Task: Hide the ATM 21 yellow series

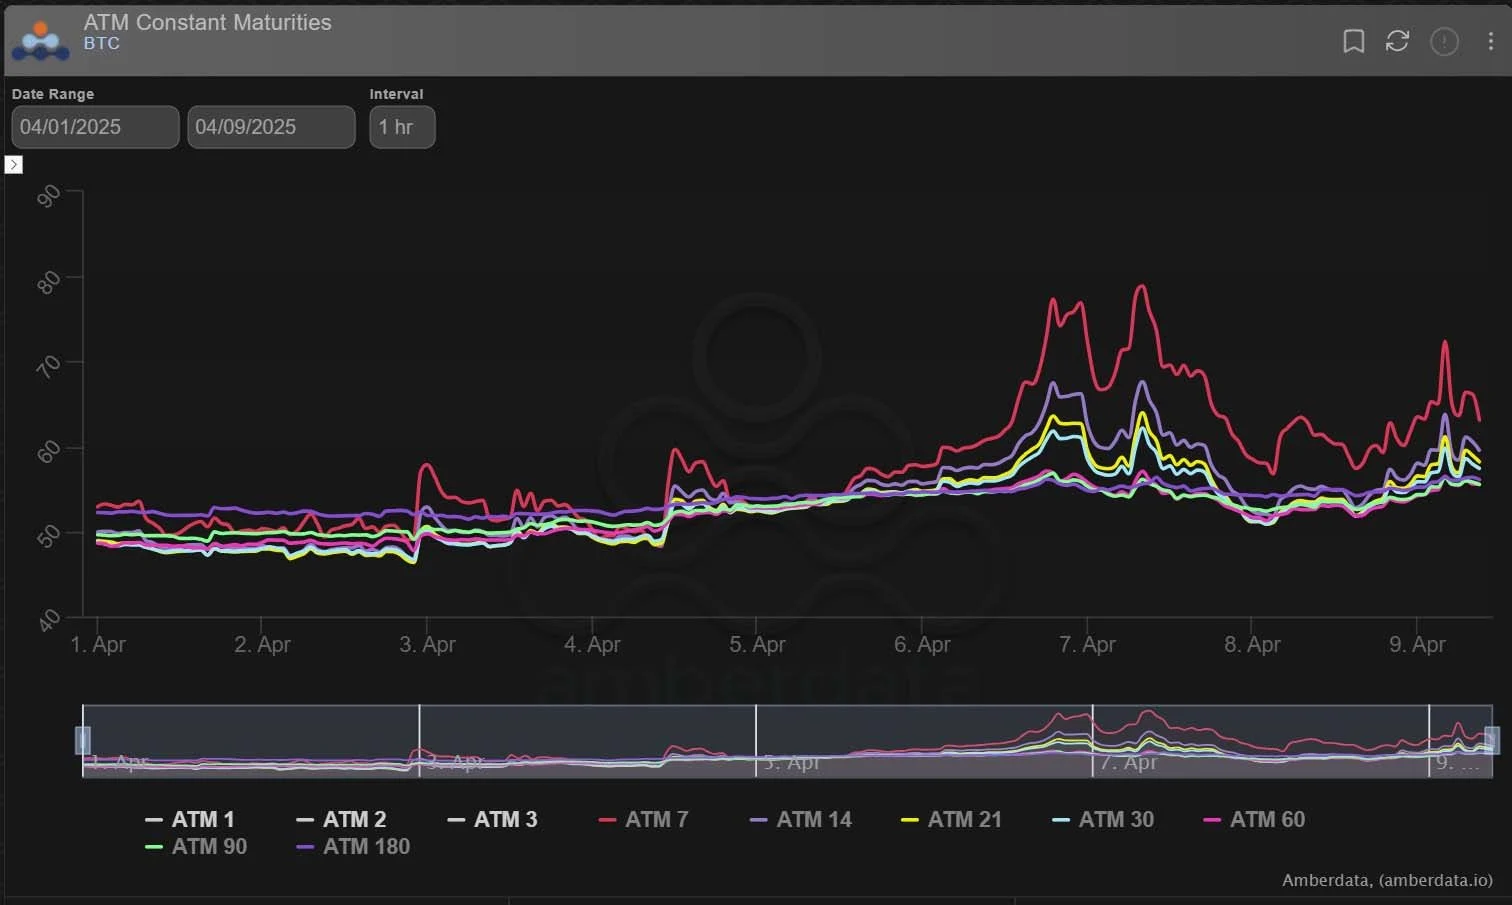Action: pos(951,820)
